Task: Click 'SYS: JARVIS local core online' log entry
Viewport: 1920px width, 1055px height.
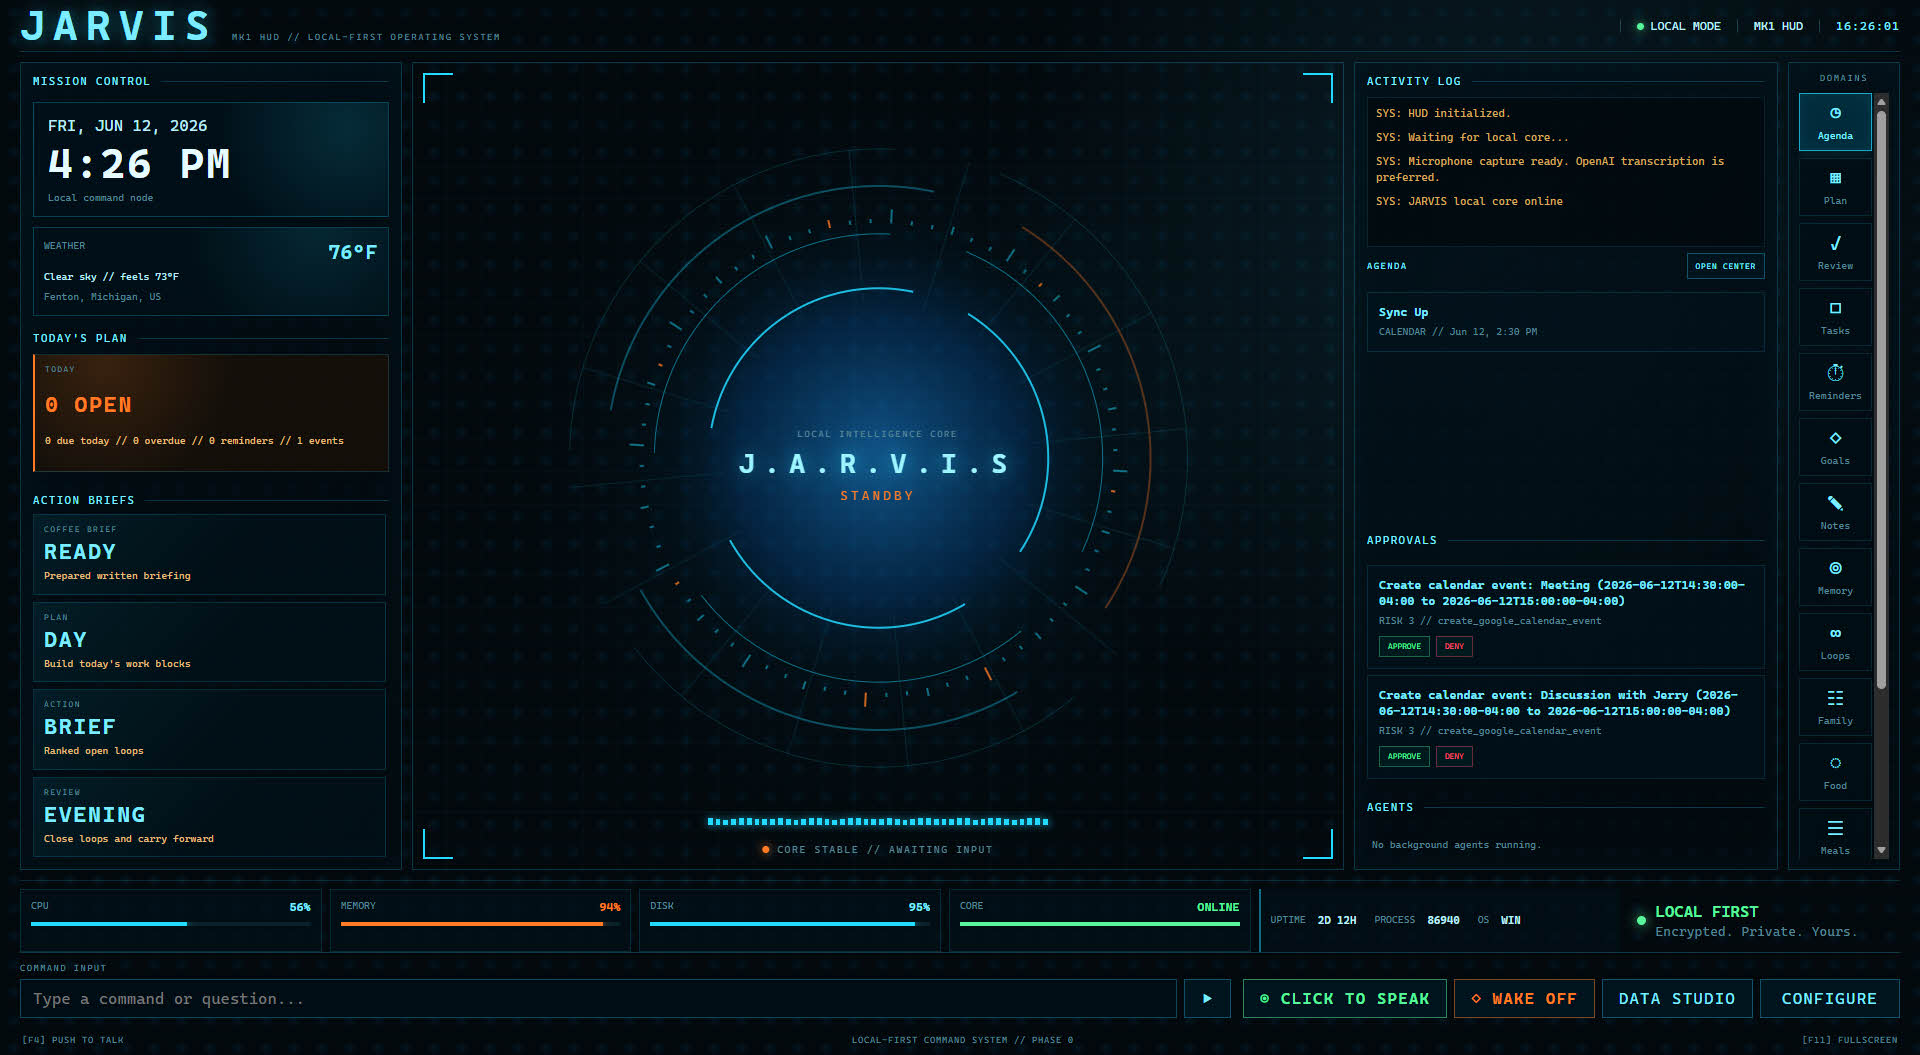Action: (1469, 201)
